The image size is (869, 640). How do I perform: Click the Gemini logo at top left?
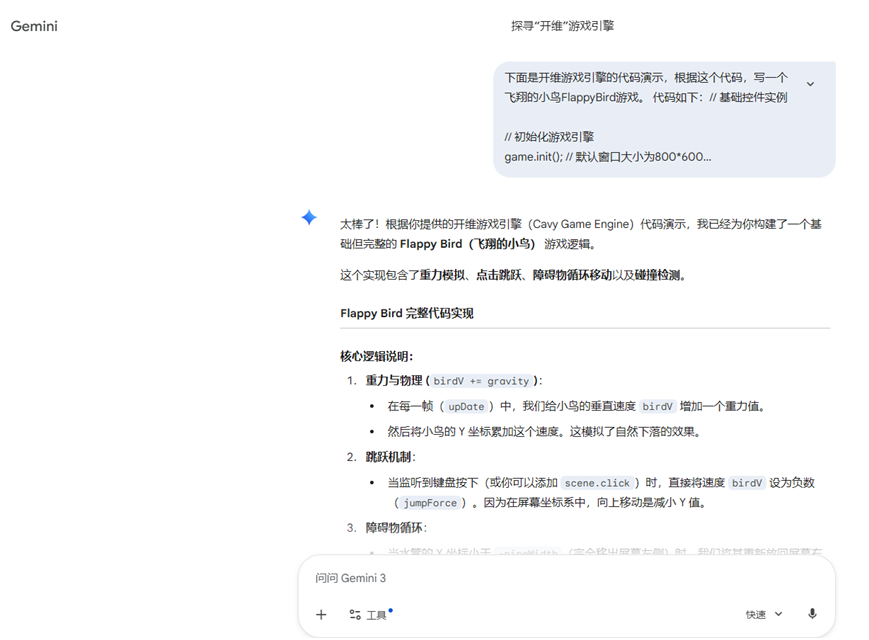coord(33,27)
